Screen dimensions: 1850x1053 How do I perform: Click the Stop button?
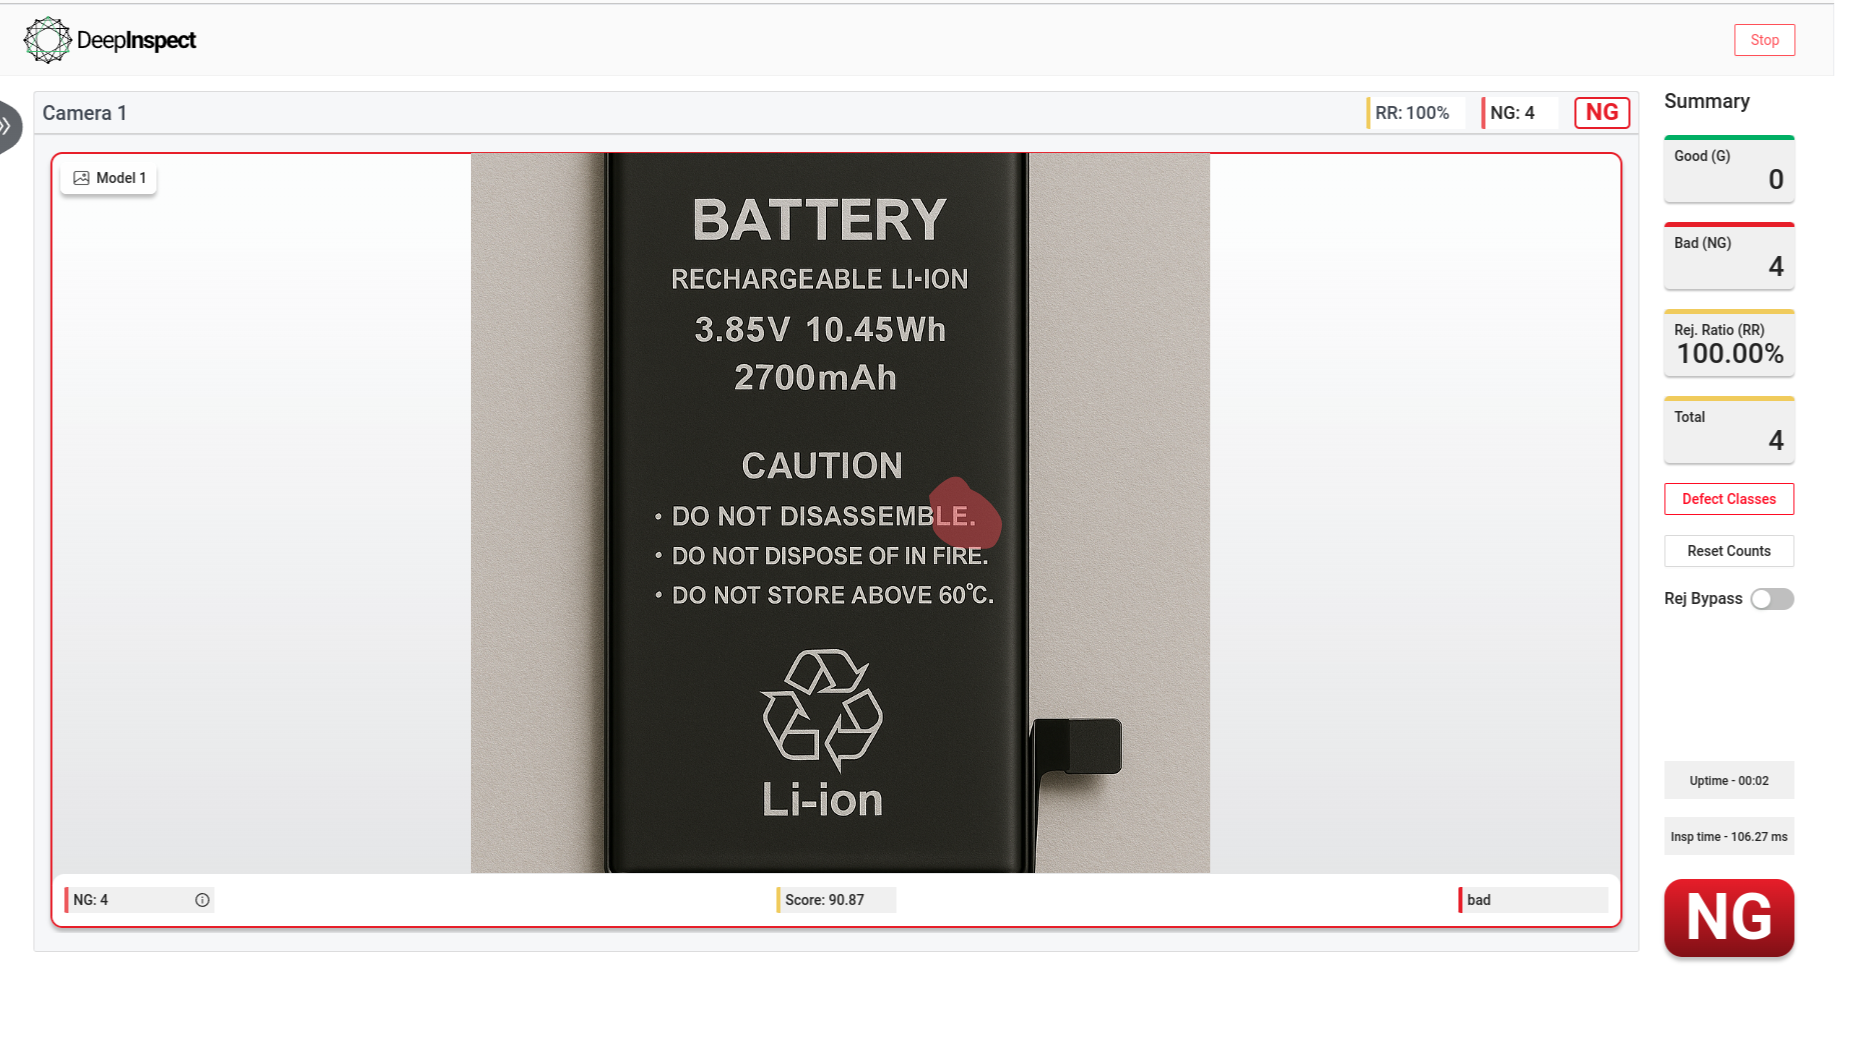click(x=1764, y=40)
